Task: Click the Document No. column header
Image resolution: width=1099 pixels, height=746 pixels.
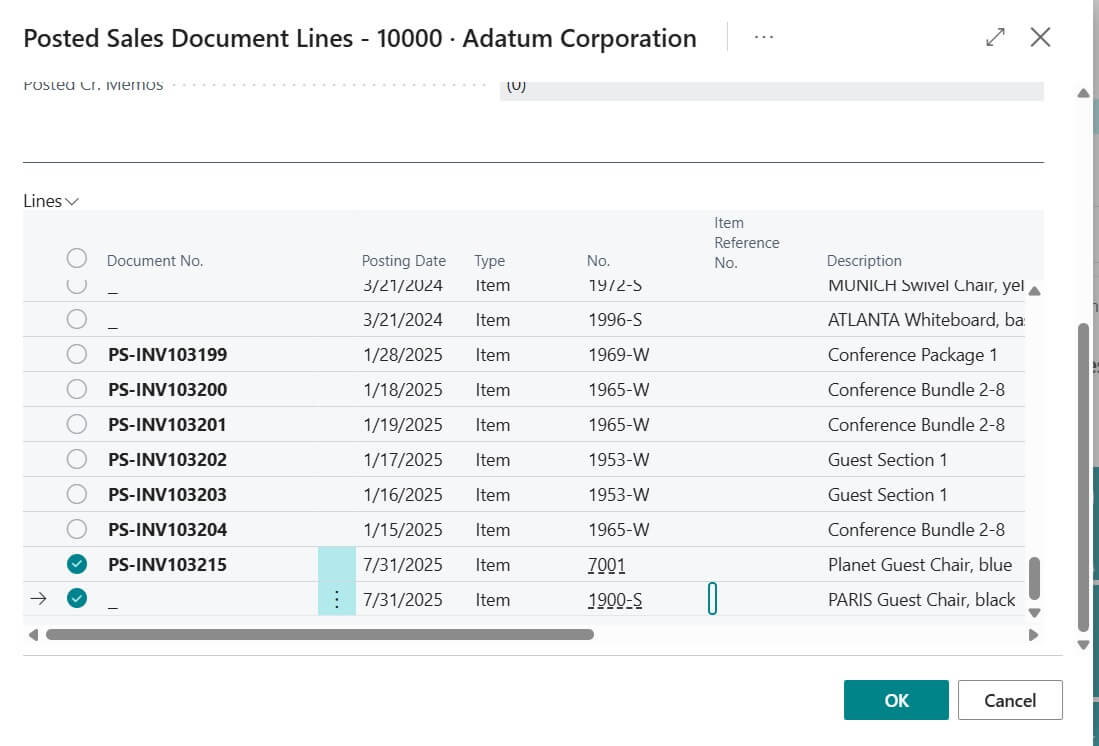Action: (x=155, y=260)
